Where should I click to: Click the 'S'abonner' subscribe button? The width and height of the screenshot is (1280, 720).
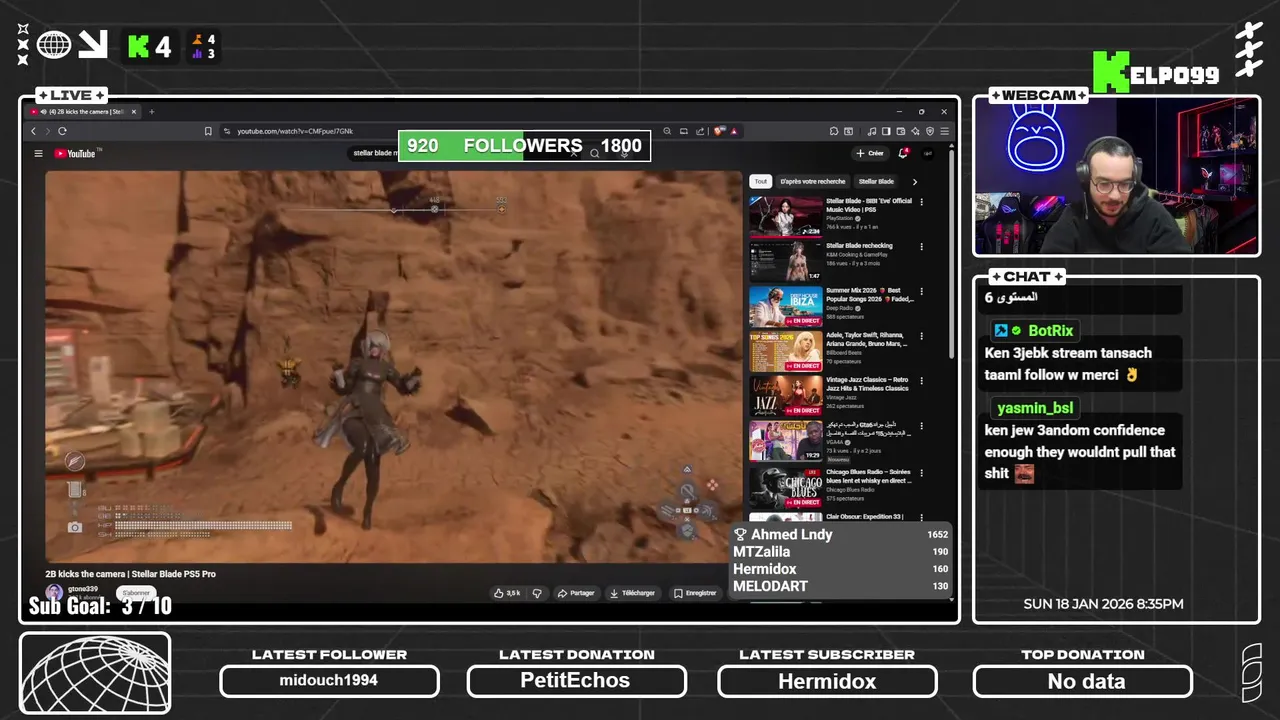pyautogui.click(x=136, y=593)
